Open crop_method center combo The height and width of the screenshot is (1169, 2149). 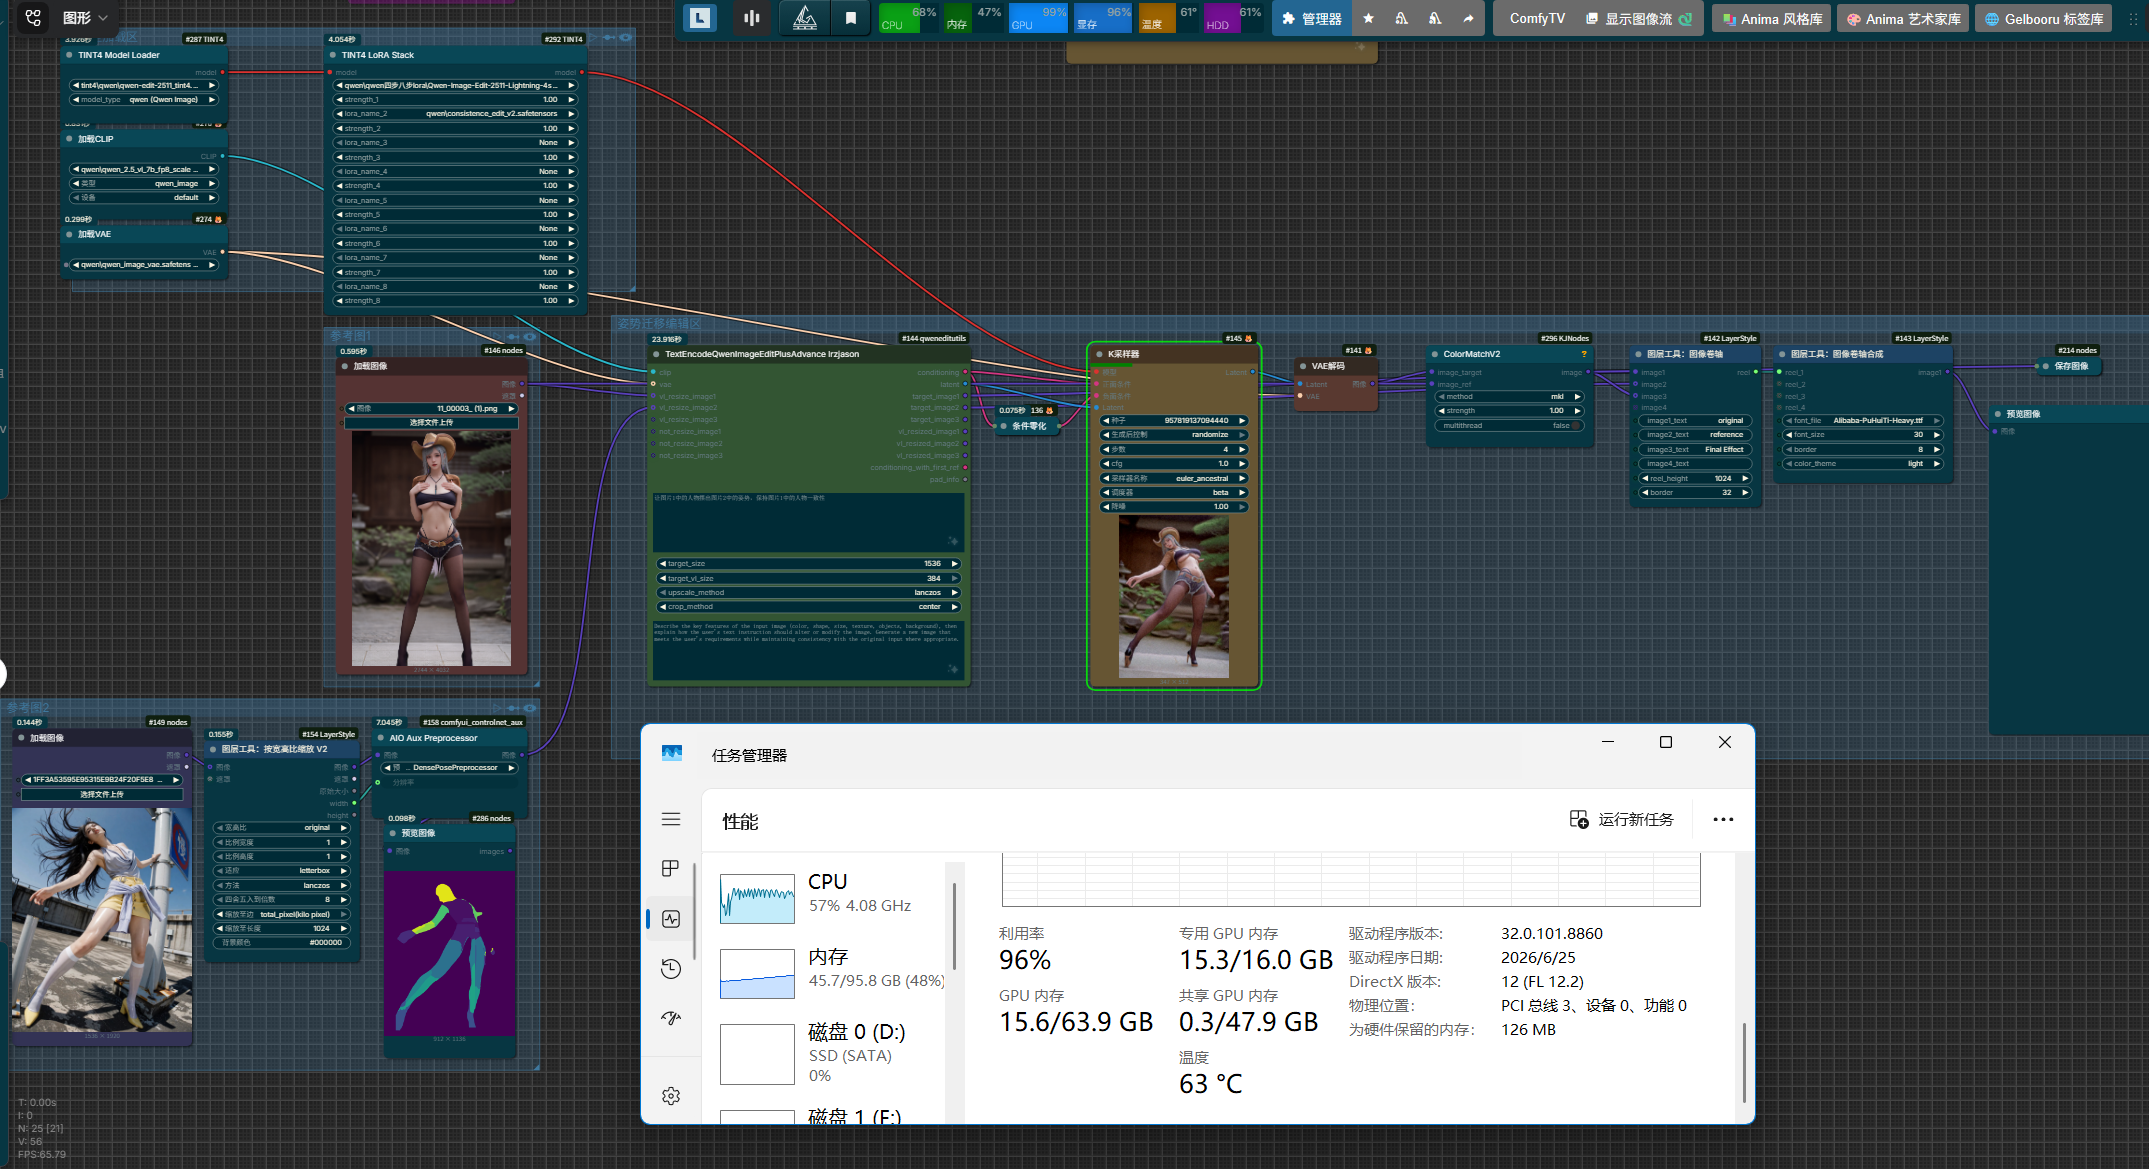pyautogui.click(x=808, y=607)
